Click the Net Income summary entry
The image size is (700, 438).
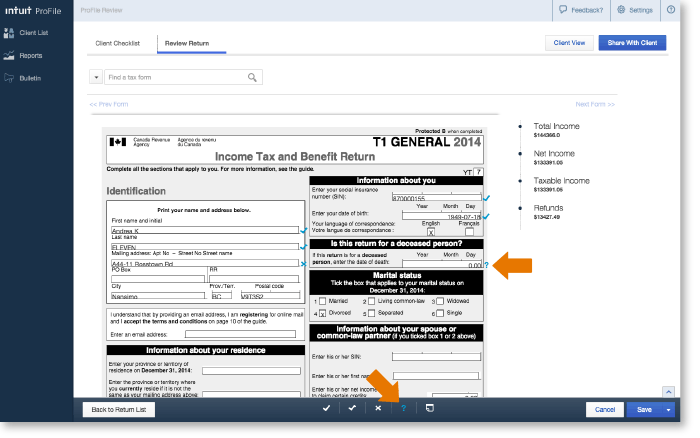point(554,157)
